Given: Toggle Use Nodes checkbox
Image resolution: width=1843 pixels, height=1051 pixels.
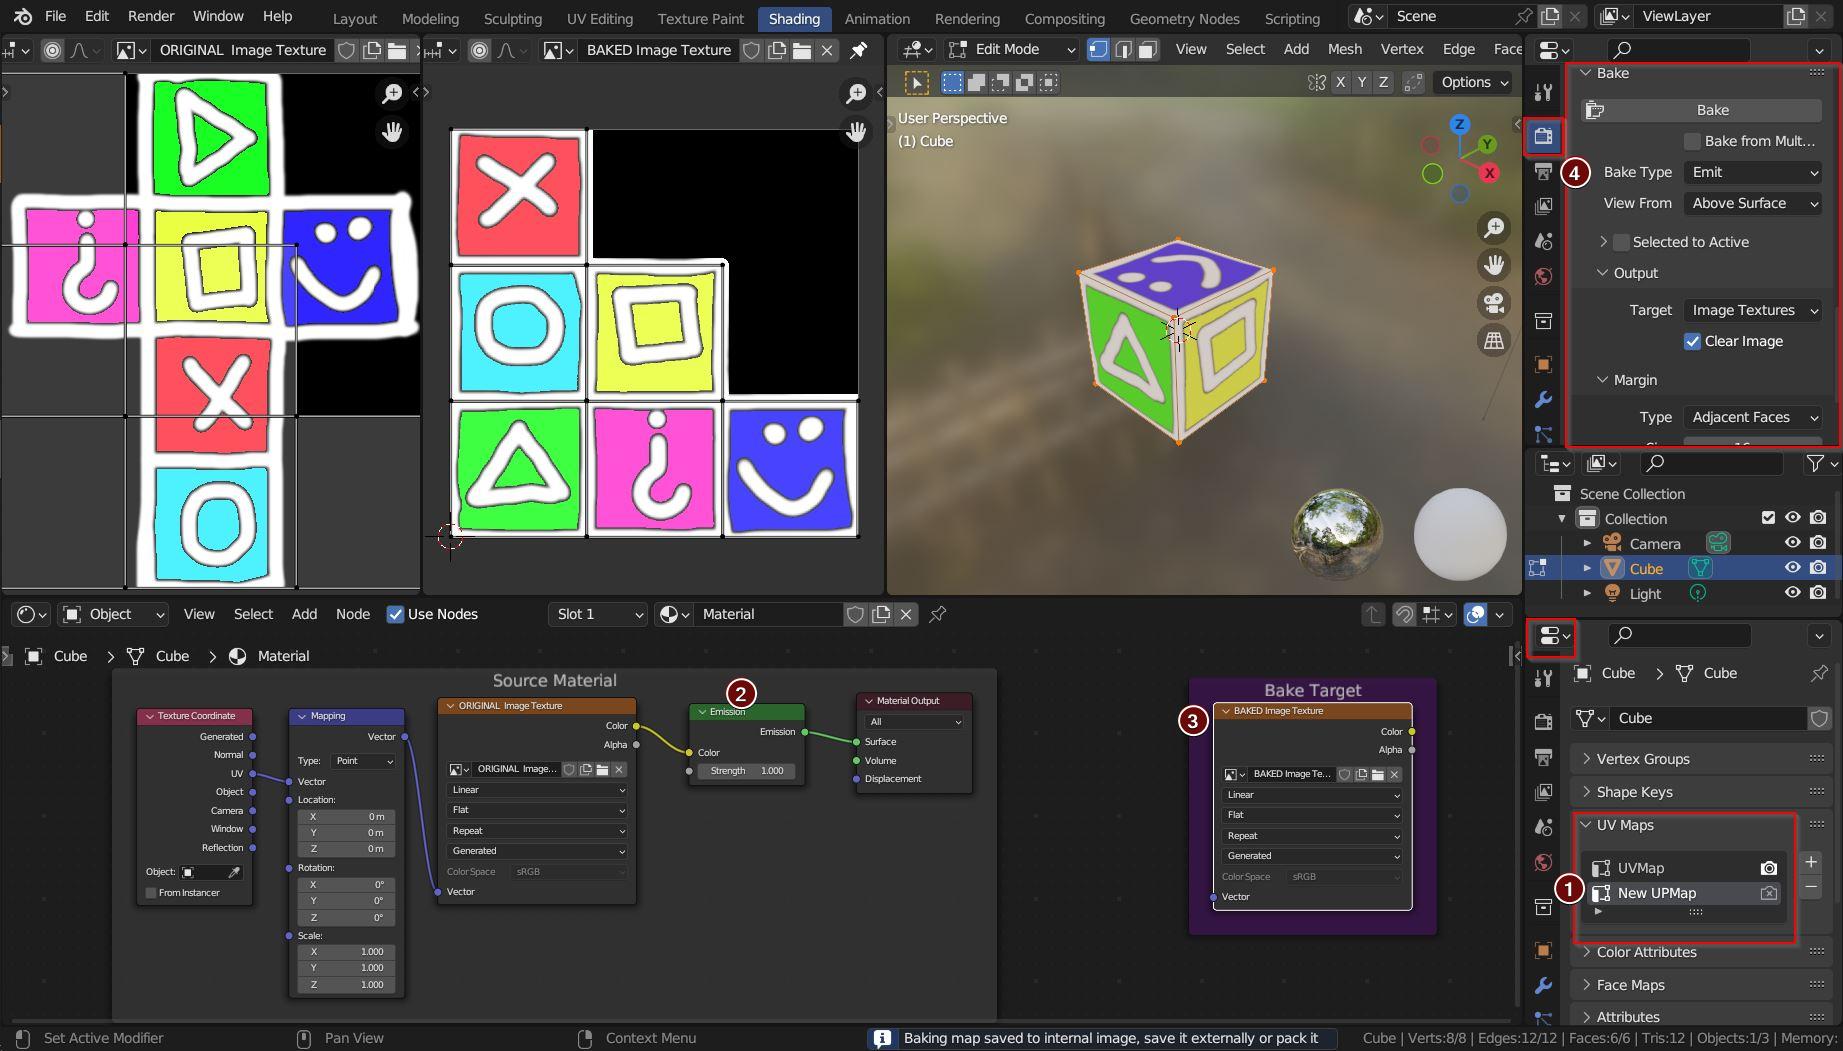Looking at the screenshot, I should pos(396,614).
